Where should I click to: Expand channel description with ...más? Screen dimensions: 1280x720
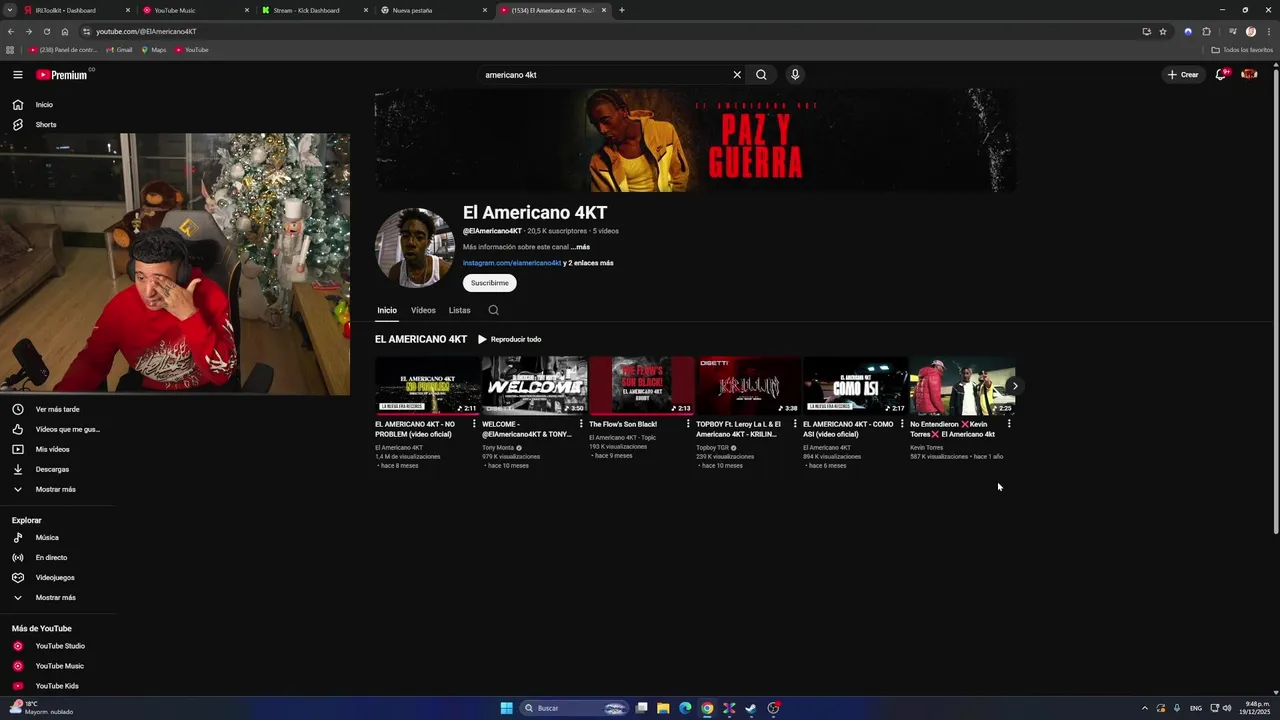tap(580, 247)
